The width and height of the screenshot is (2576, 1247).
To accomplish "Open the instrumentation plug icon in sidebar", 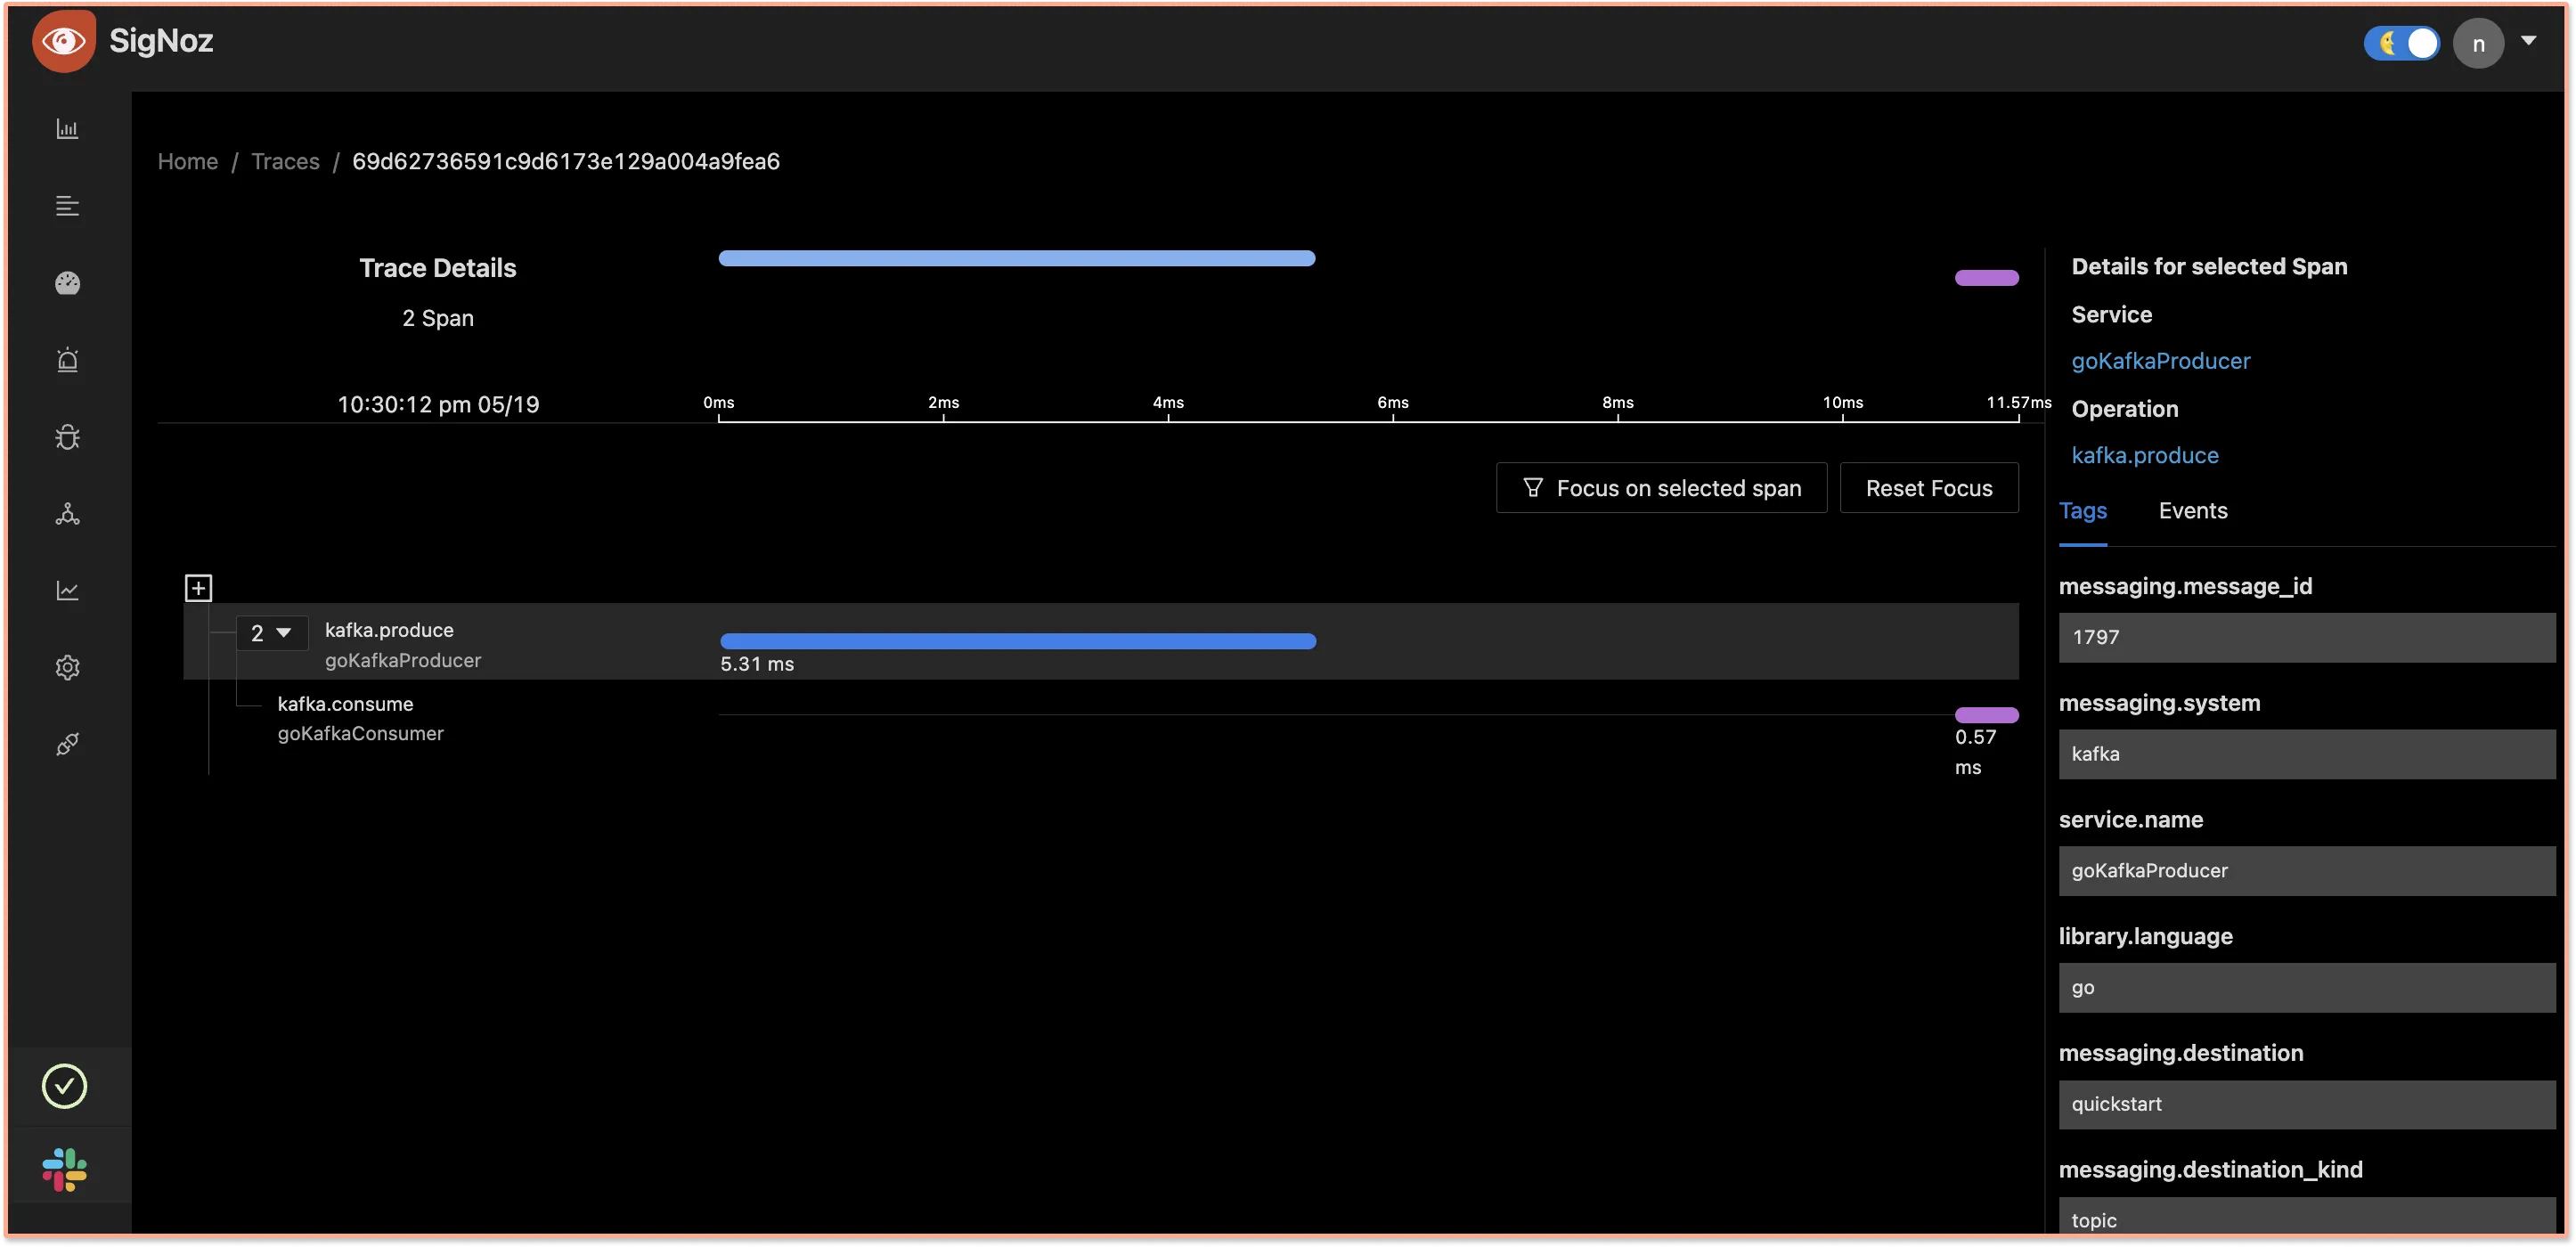I will (x=67, y=744).
